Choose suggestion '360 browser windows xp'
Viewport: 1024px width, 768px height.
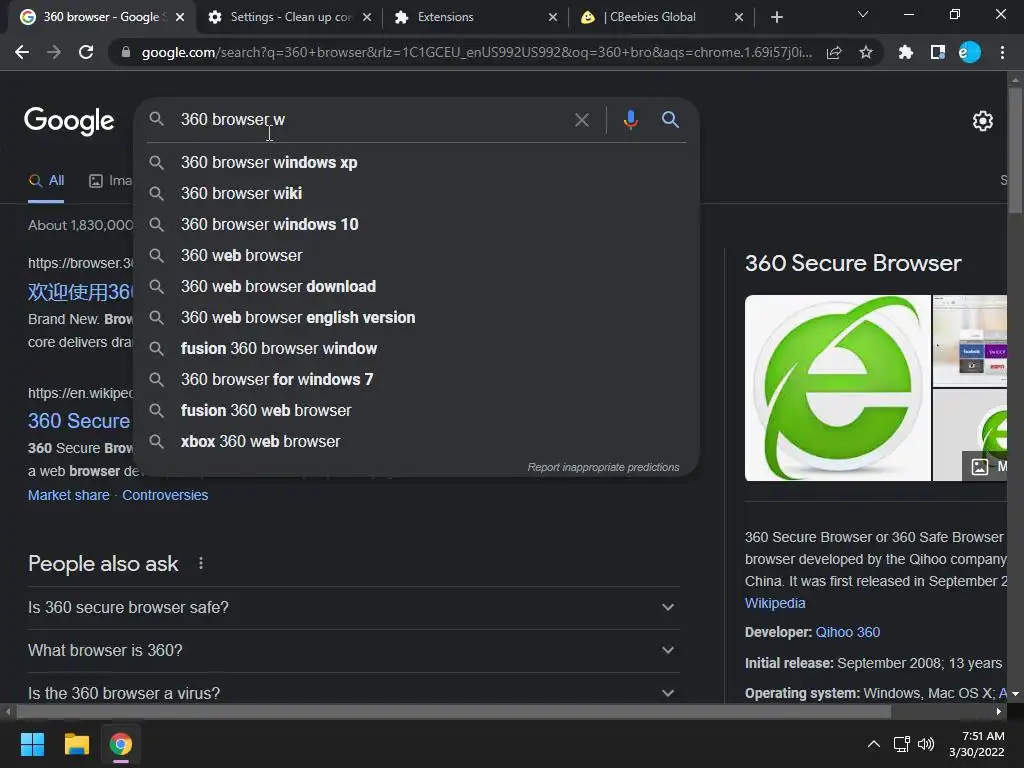coord(417,162)
